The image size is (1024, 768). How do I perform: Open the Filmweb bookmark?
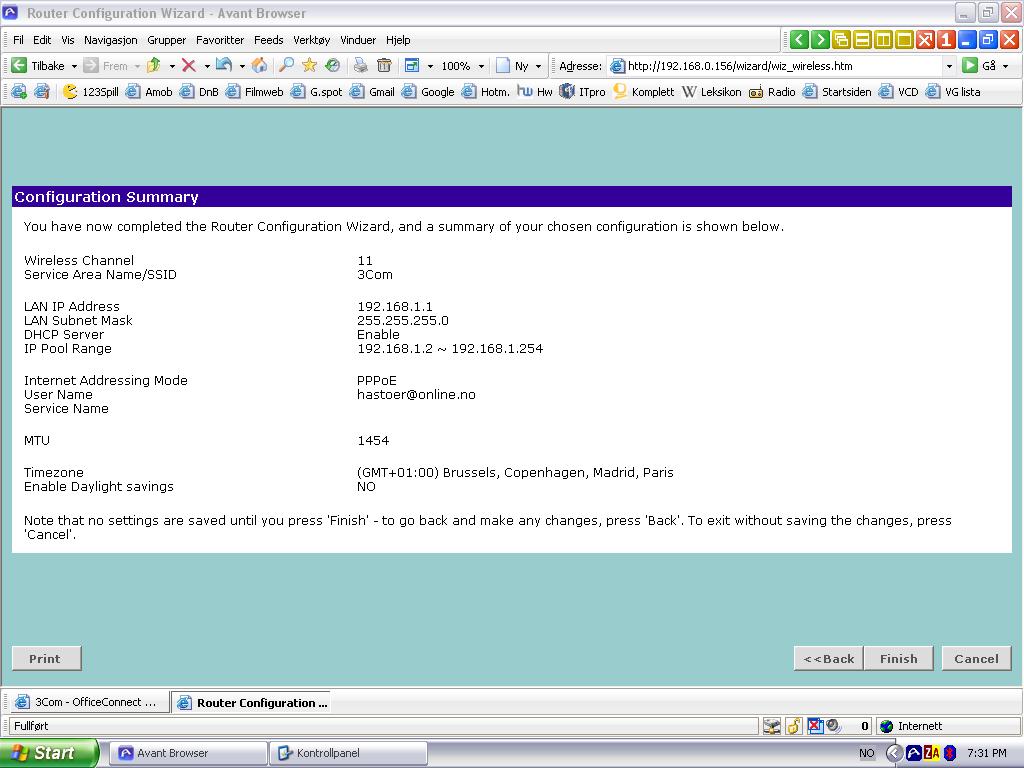coord(255,91)
